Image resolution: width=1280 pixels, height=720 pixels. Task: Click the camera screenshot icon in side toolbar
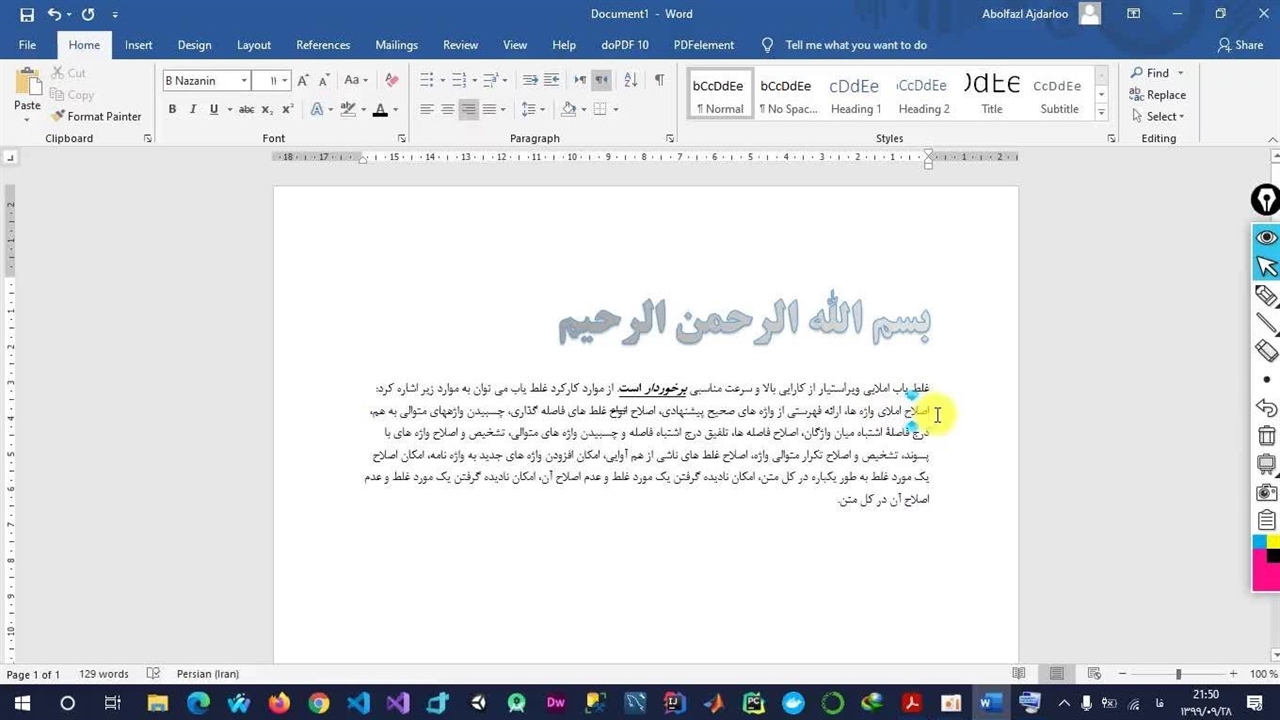click(1266, 492)
